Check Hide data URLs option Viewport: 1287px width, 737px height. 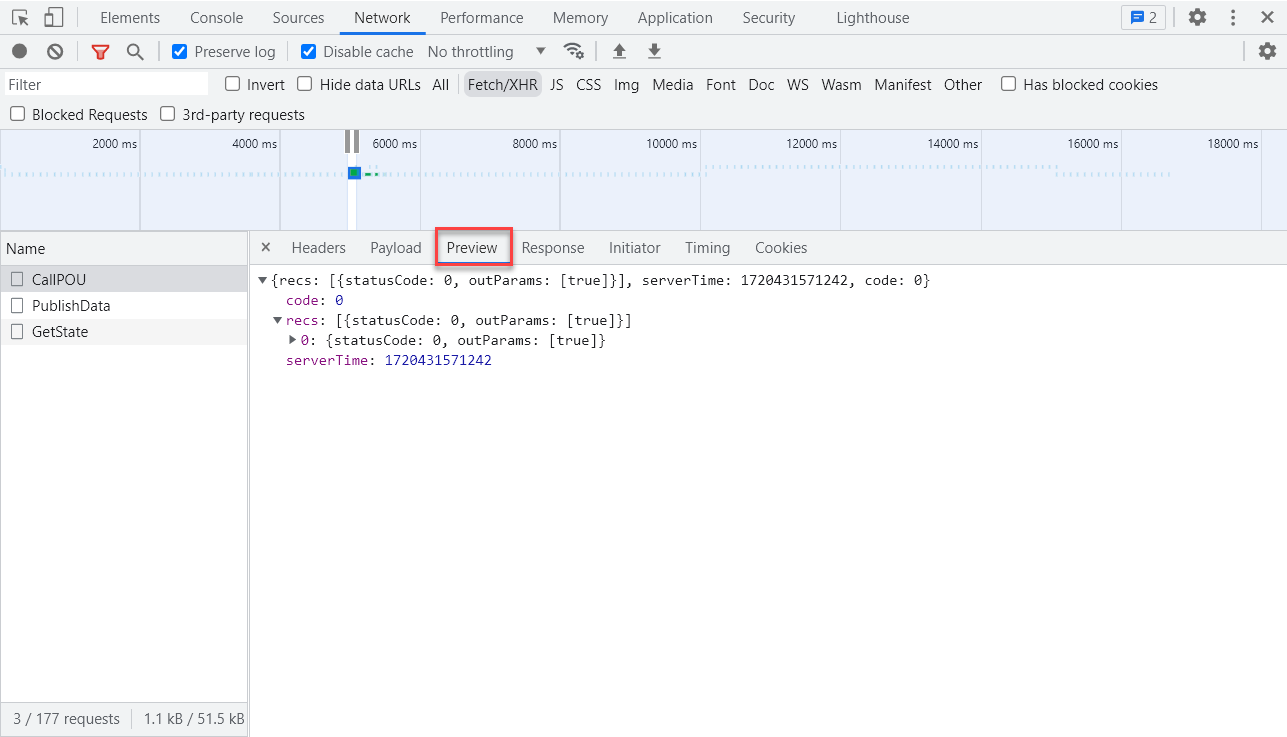tap(305, 84)
